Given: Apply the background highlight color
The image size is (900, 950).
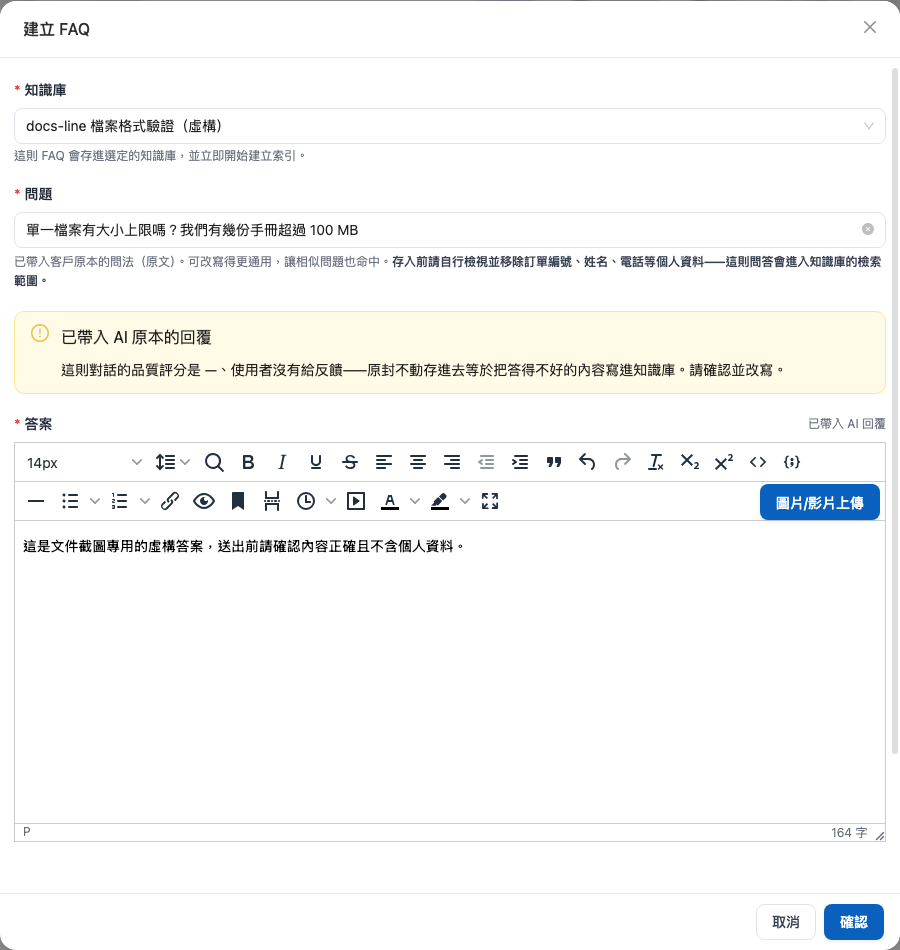Looking at the screenshot, I should (440, 501).
